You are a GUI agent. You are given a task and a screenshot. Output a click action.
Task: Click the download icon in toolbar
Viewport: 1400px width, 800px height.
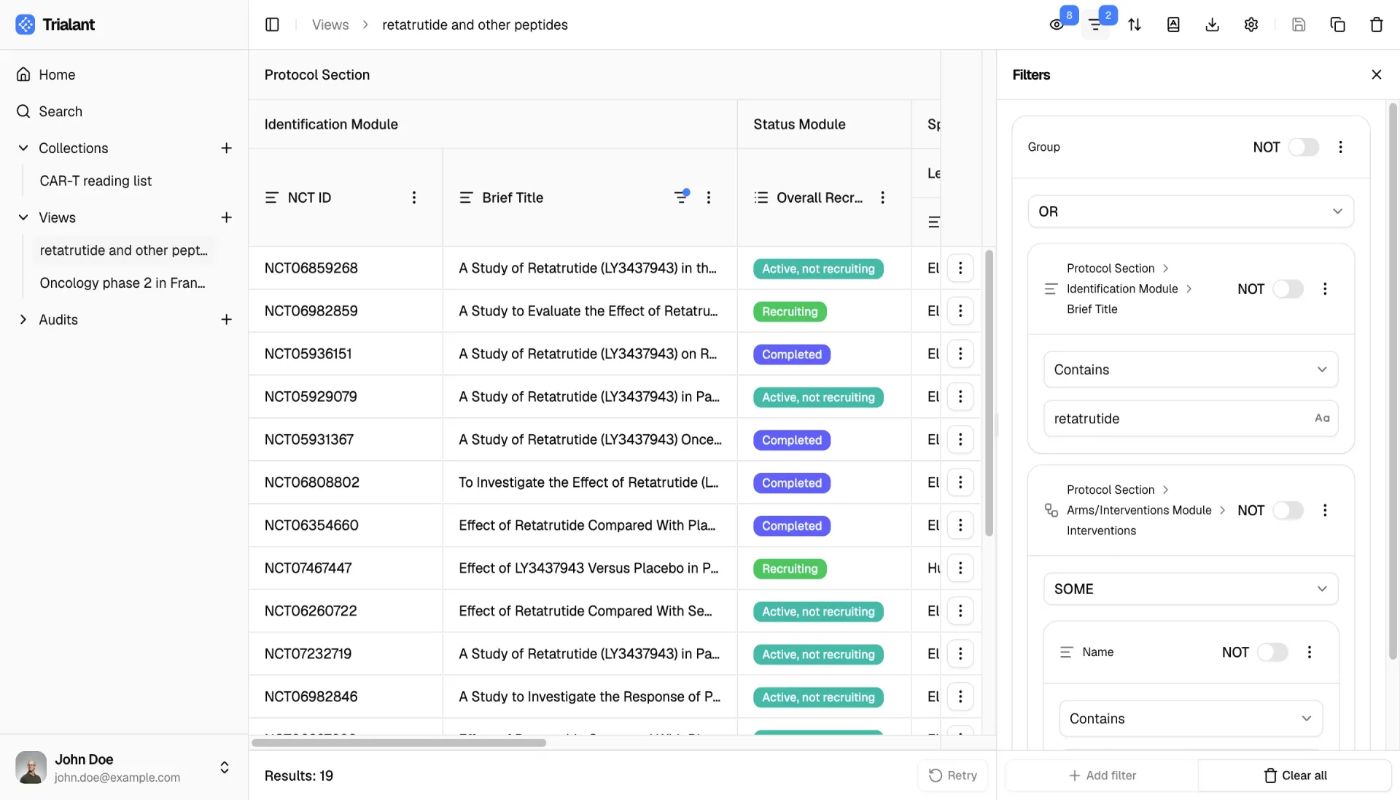click(1212, 25)
